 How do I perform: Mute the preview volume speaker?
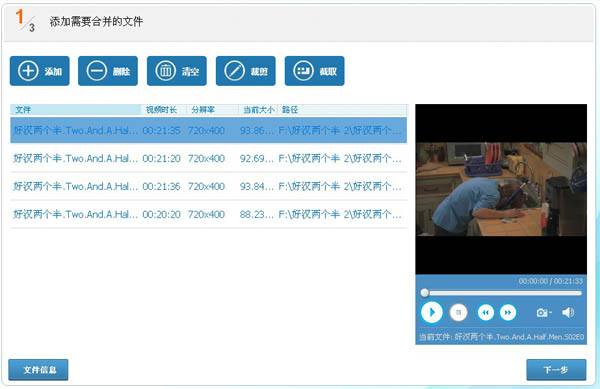click(x=568, y=313)
